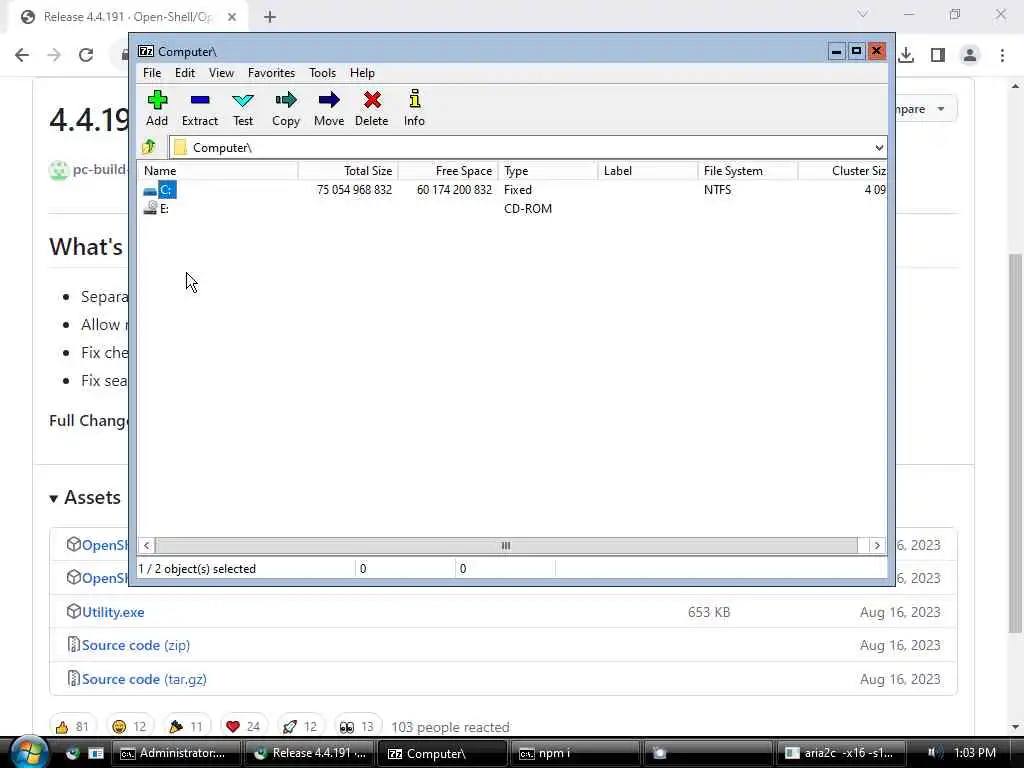Go up one folder level in 7-Zip

pyautogui.click(x=149, y=147)
